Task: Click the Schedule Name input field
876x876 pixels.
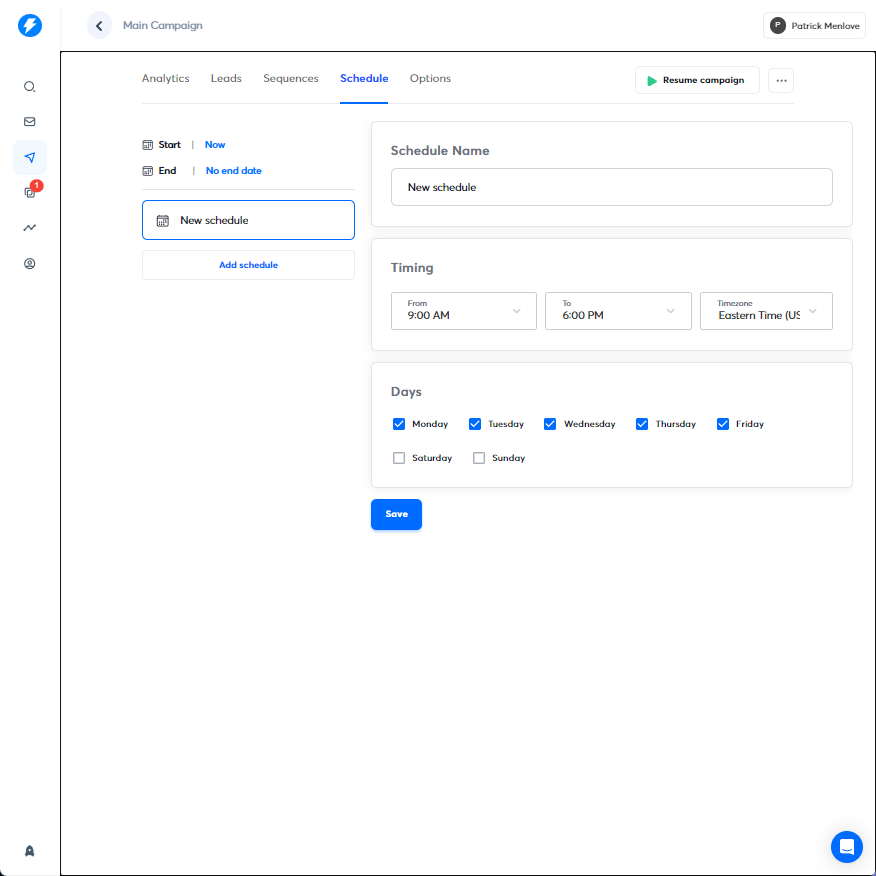Action: point(611,187)
